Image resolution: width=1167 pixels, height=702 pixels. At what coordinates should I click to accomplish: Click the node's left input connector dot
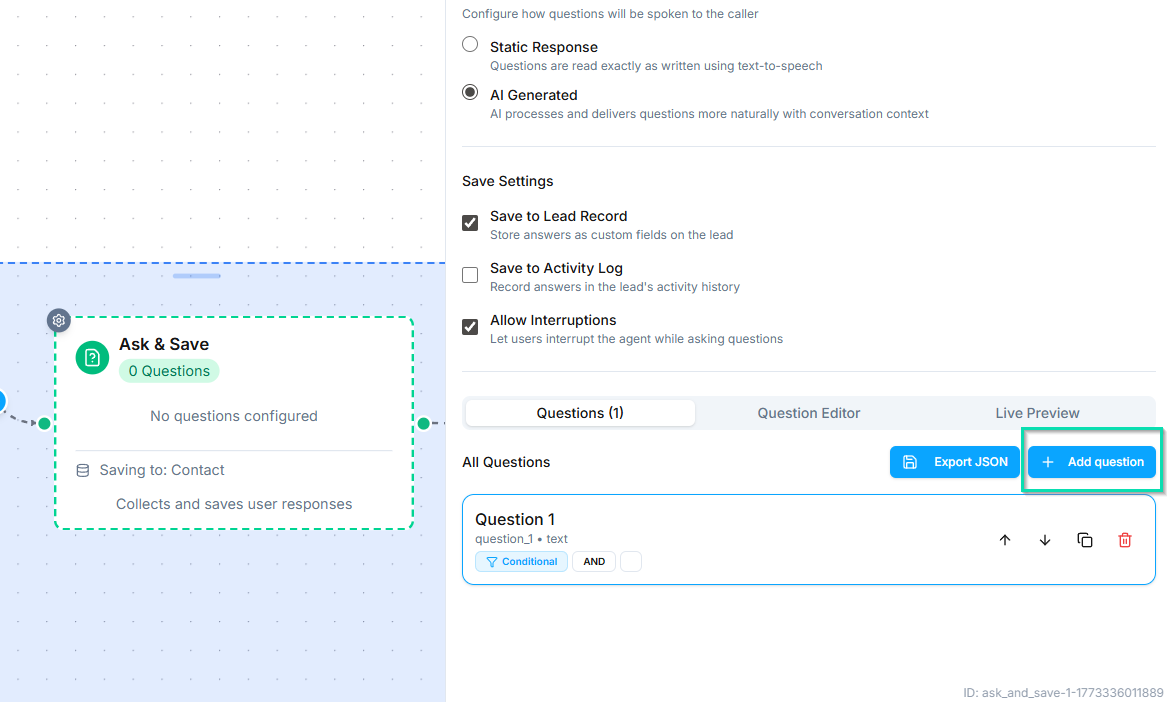(44, 424)
